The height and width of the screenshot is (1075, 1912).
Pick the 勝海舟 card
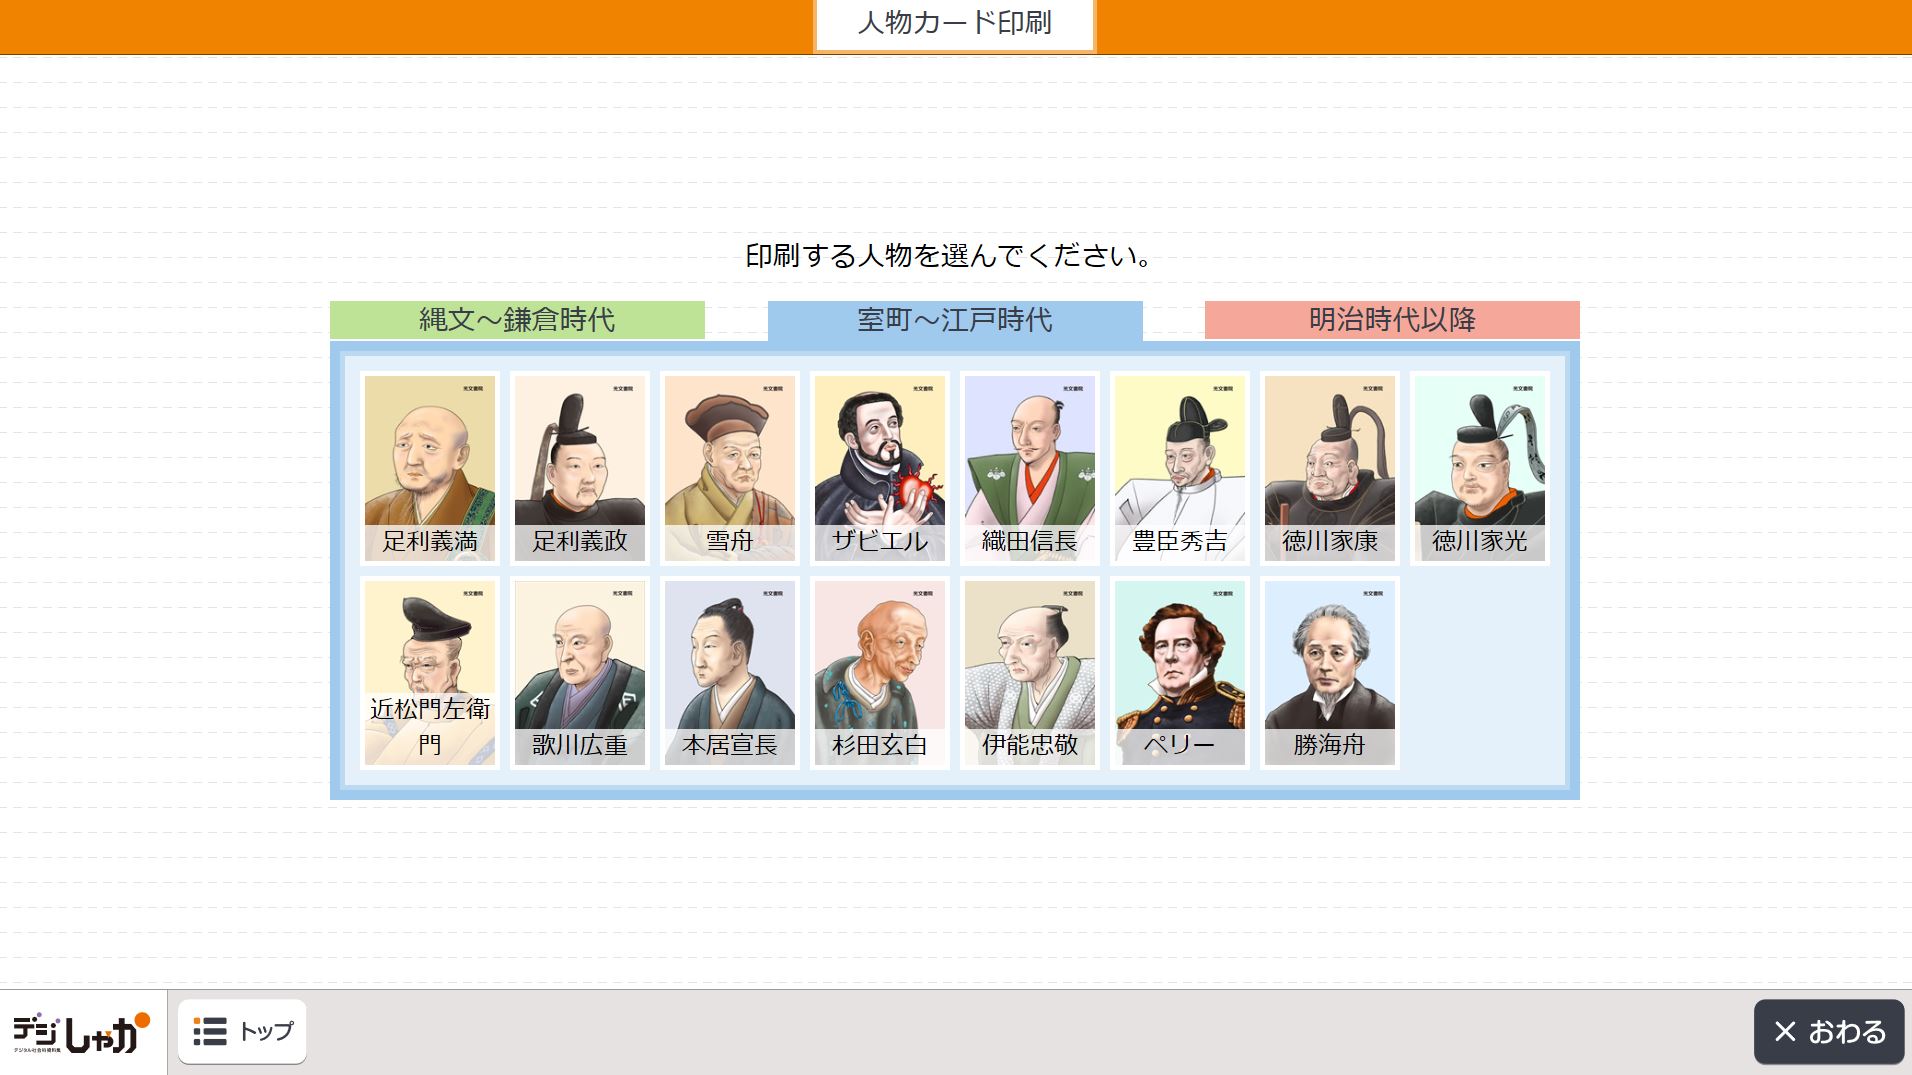pos(1330,673)
